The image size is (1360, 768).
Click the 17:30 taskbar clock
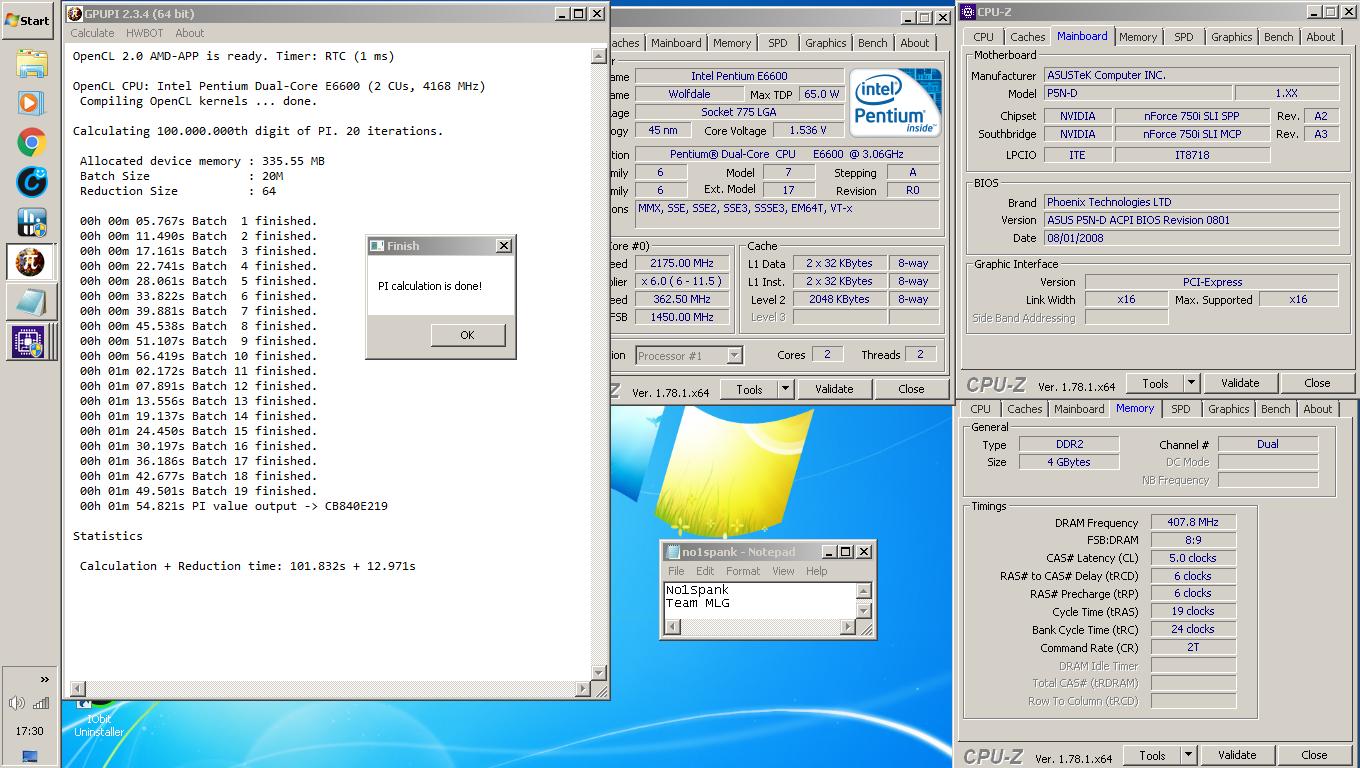[x=30, y=731]
